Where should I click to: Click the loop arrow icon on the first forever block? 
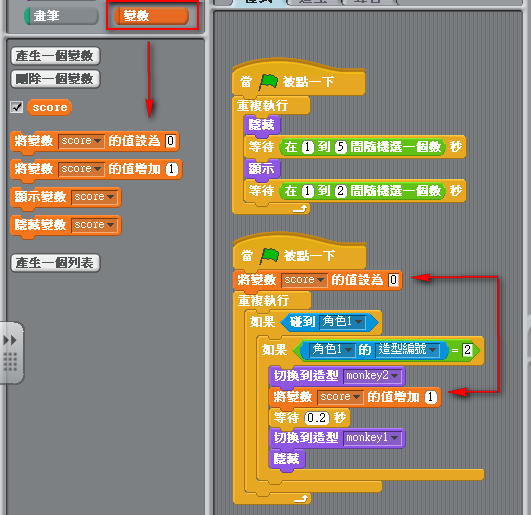click(300, 209)
